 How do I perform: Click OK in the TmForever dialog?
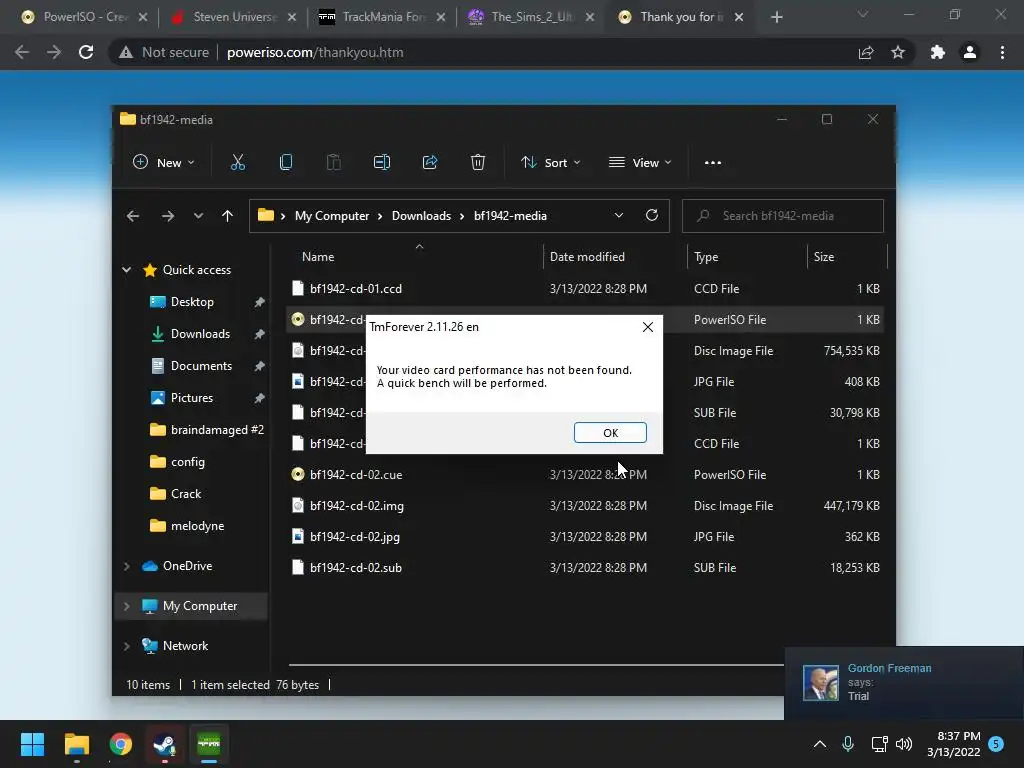pyautogui.click(x=610, y=432)
